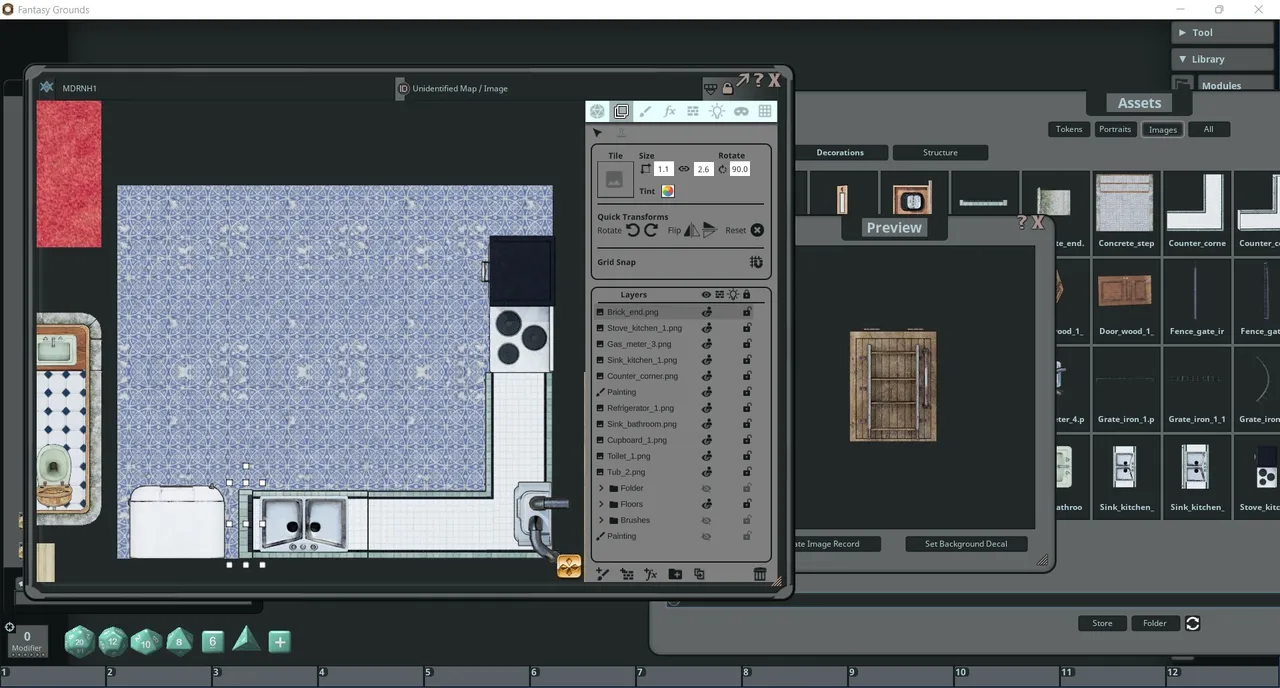Show the Tokens asset filter
Viewport: 1280px width, 688px height.
point(1069,129)
